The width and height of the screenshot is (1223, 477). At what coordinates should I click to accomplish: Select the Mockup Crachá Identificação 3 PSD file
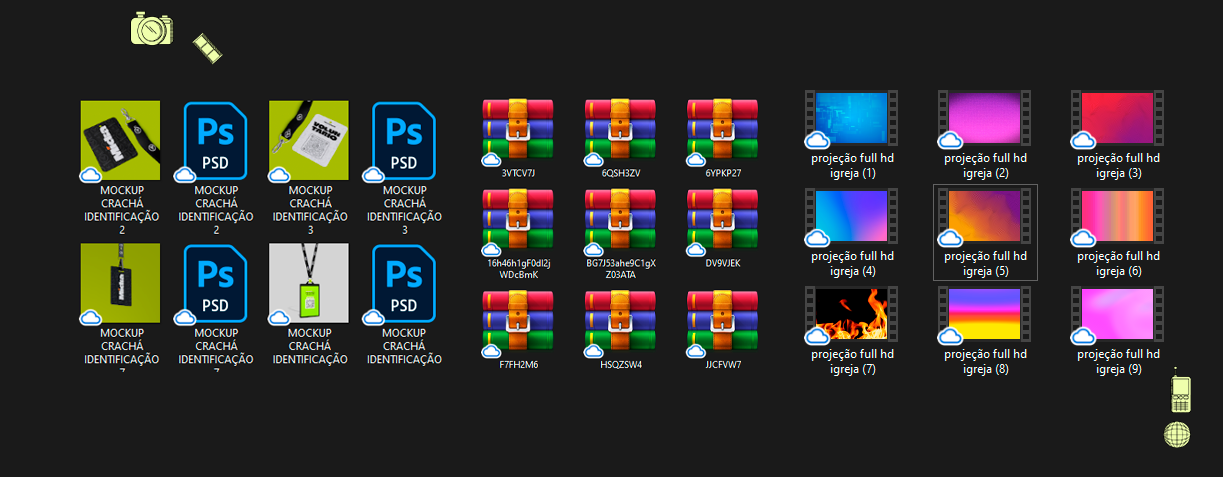[404, 141]
